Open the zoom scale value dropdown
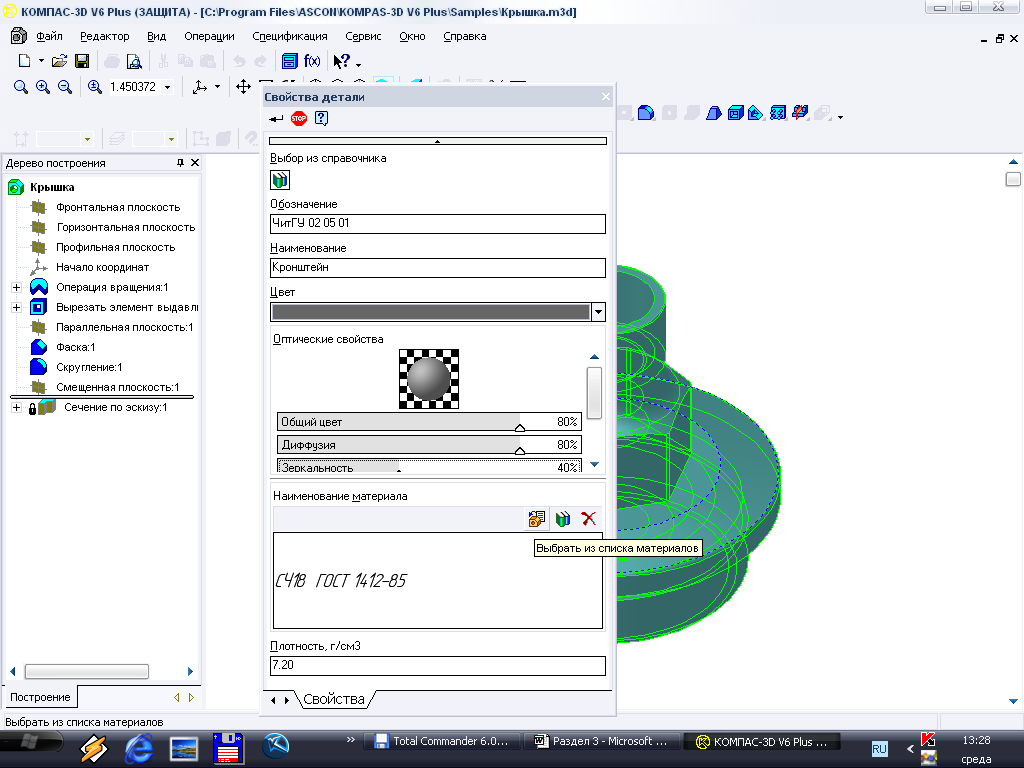This screenshot has height=768, width=1024. [168, 87]
